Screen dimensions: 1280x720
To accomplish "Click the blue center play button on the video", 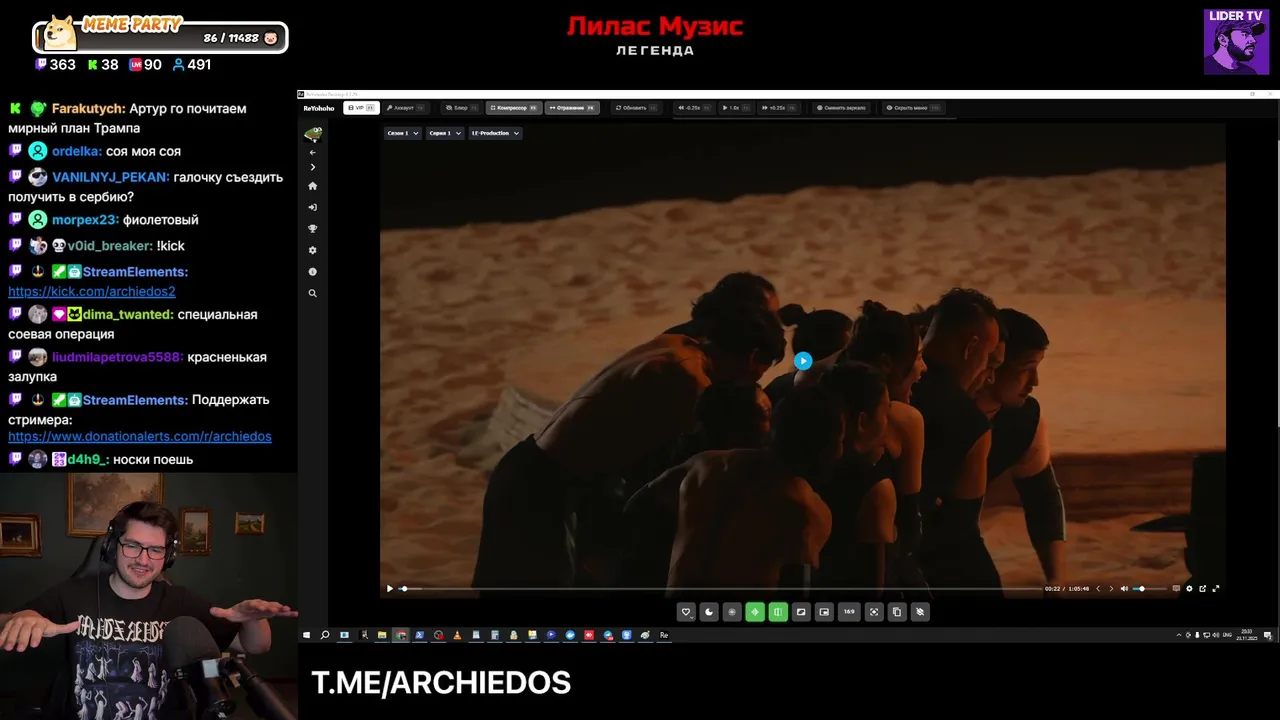I will [x=803, y=361].
